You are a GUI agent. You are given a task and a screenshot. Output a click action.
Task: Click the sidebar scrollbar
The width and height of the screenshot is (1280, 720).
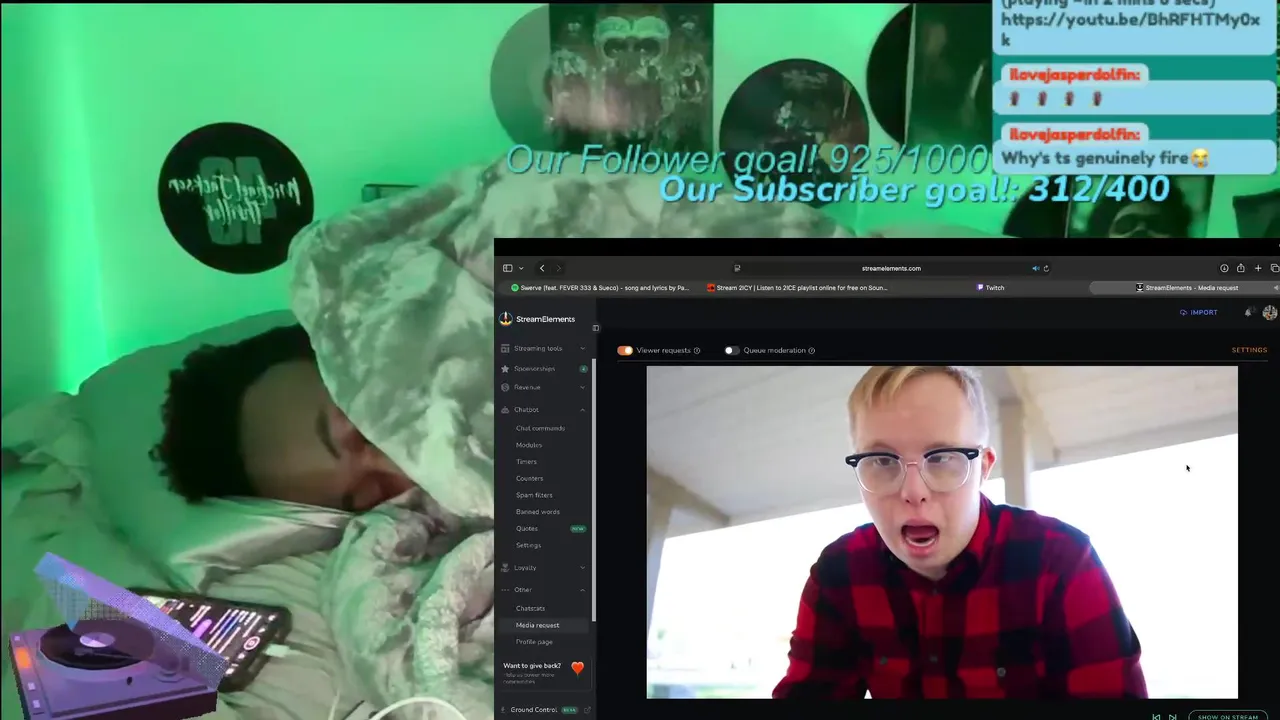(594, 490)
